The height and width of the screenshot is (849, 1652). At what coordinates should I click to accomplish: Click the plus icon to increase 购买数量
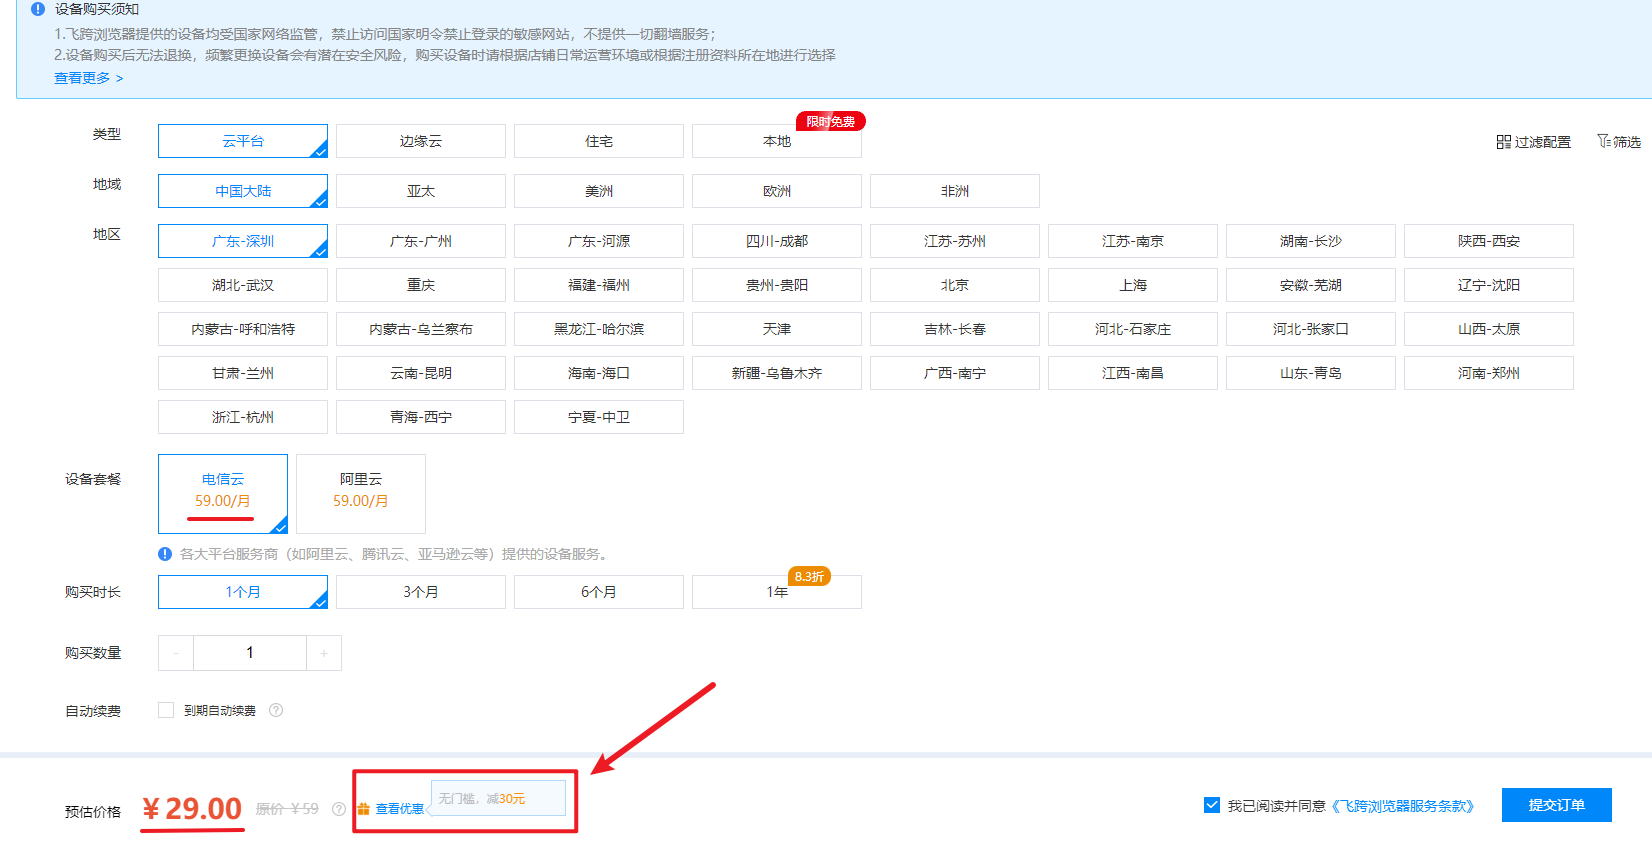click(x=324, y=653)
